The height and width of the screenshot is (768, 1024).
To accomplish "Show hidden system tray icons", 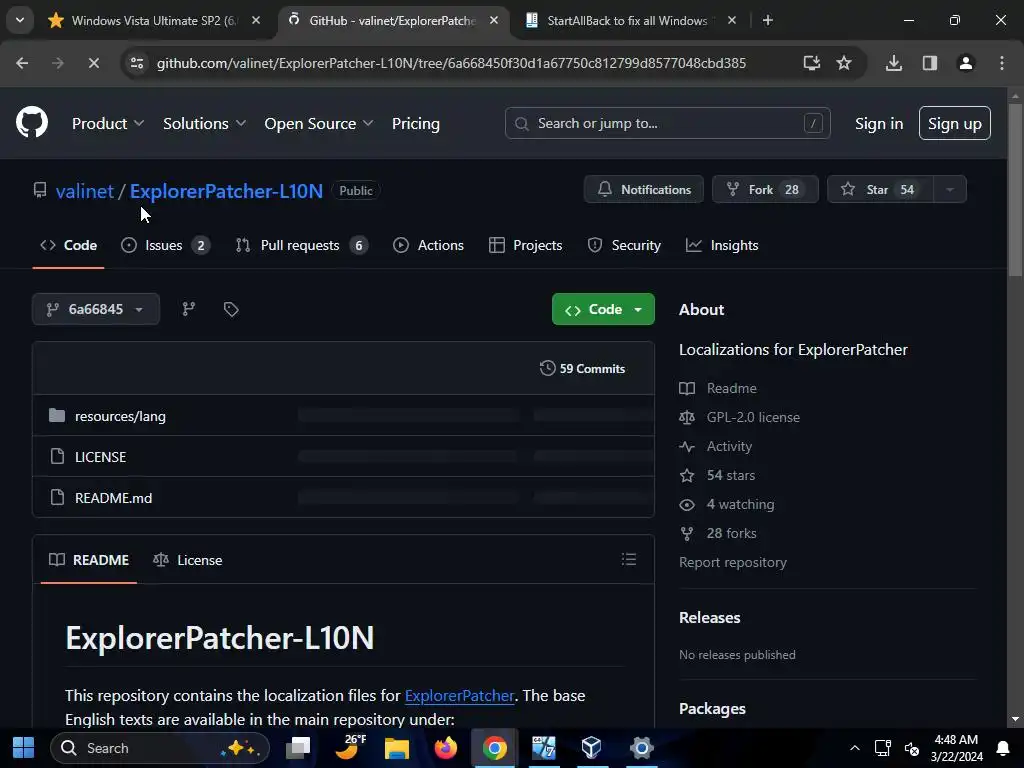I will [x=854, y=748].
